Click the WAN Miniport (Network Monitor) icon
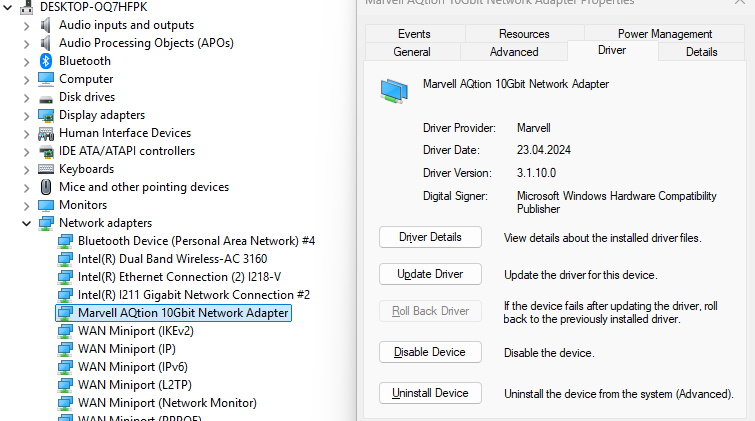755x421 pixels. [x=65, y=403]
